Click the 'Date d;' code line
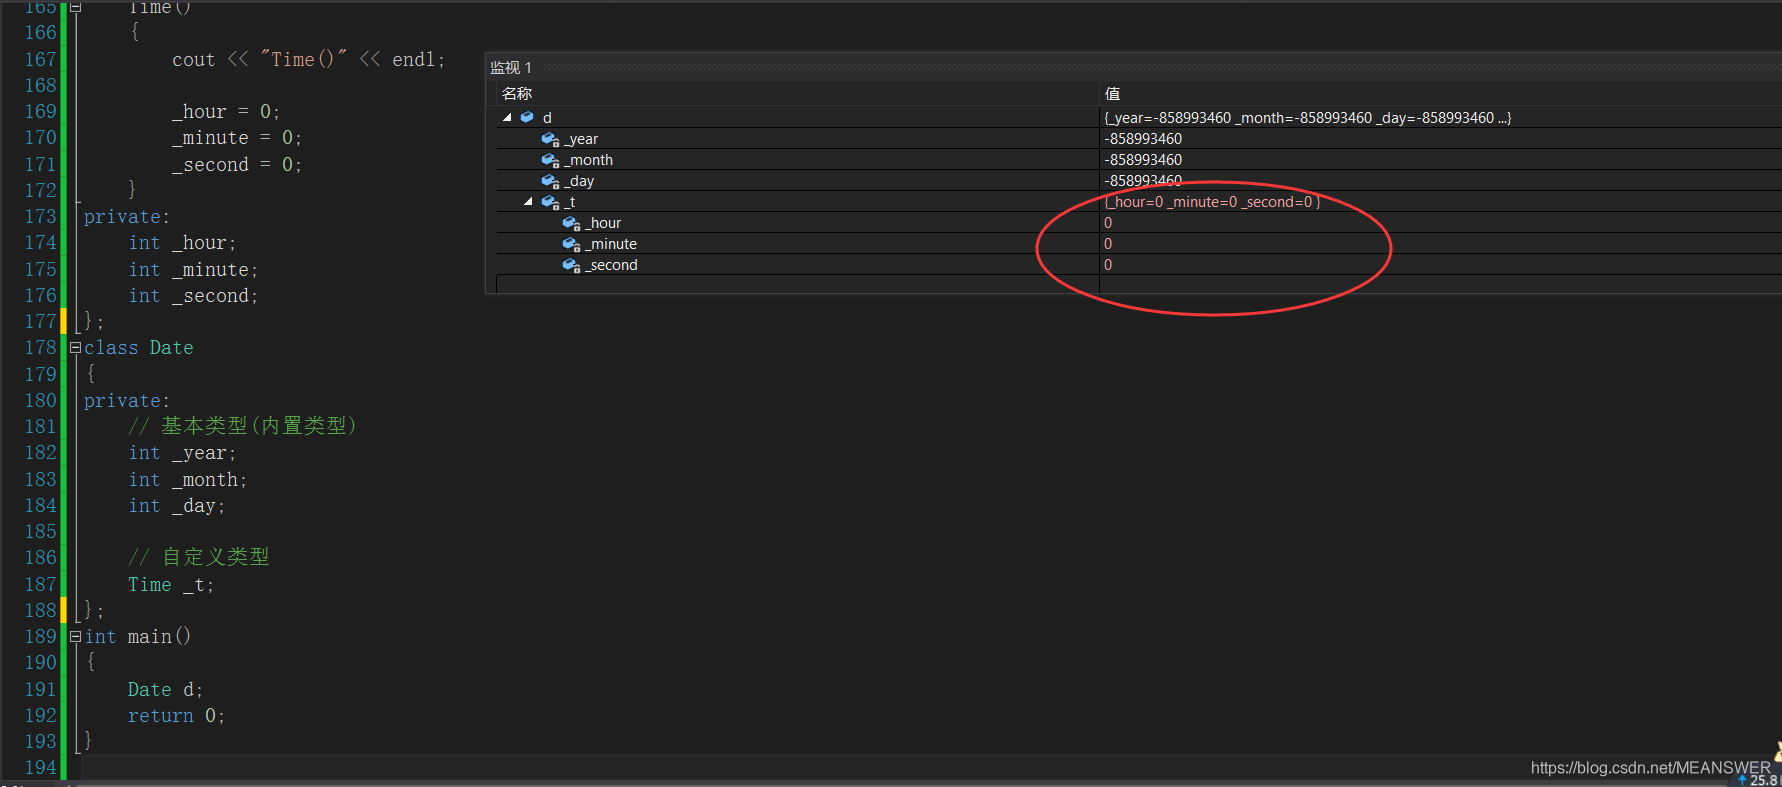This screenshot has height=787, width=1782. [165, 689]
